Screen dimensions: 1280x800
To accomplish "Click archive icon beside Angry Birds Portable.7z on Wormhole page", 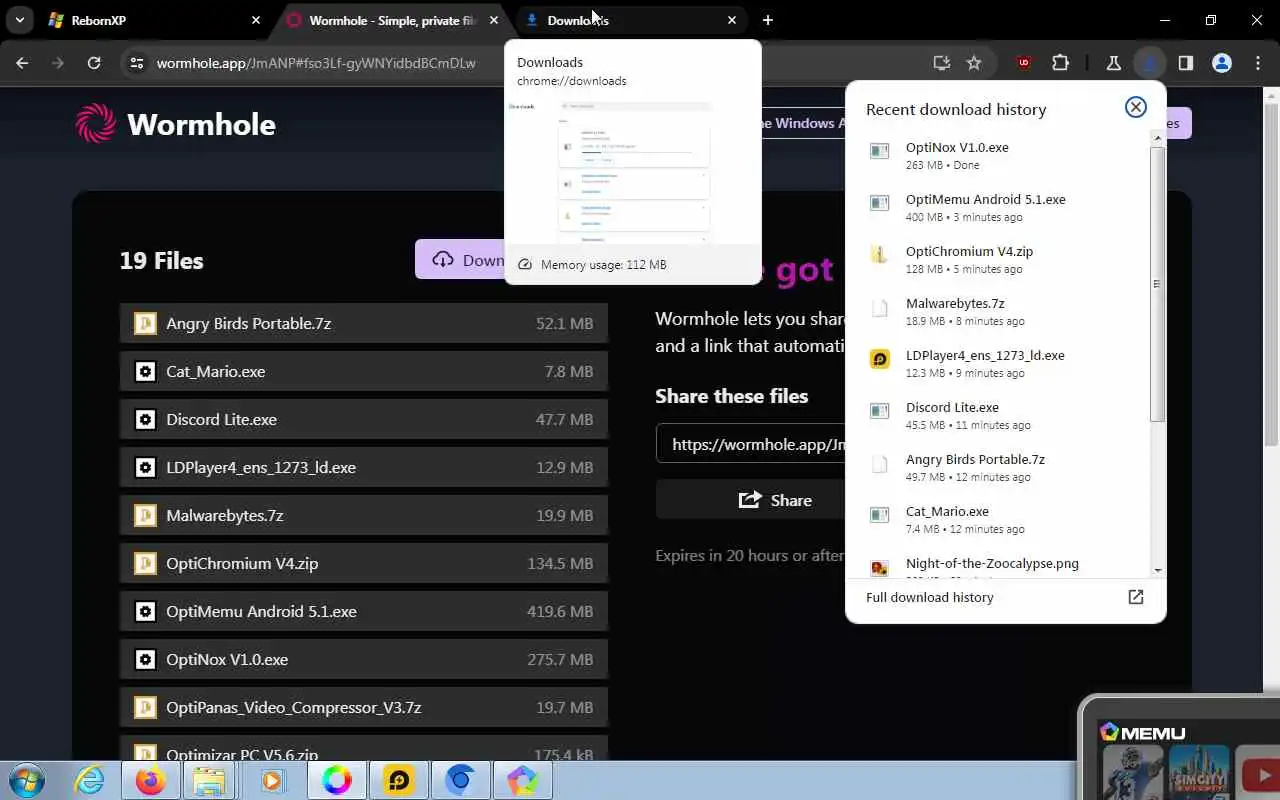I will pyautogui.click(x=145, y=323).
